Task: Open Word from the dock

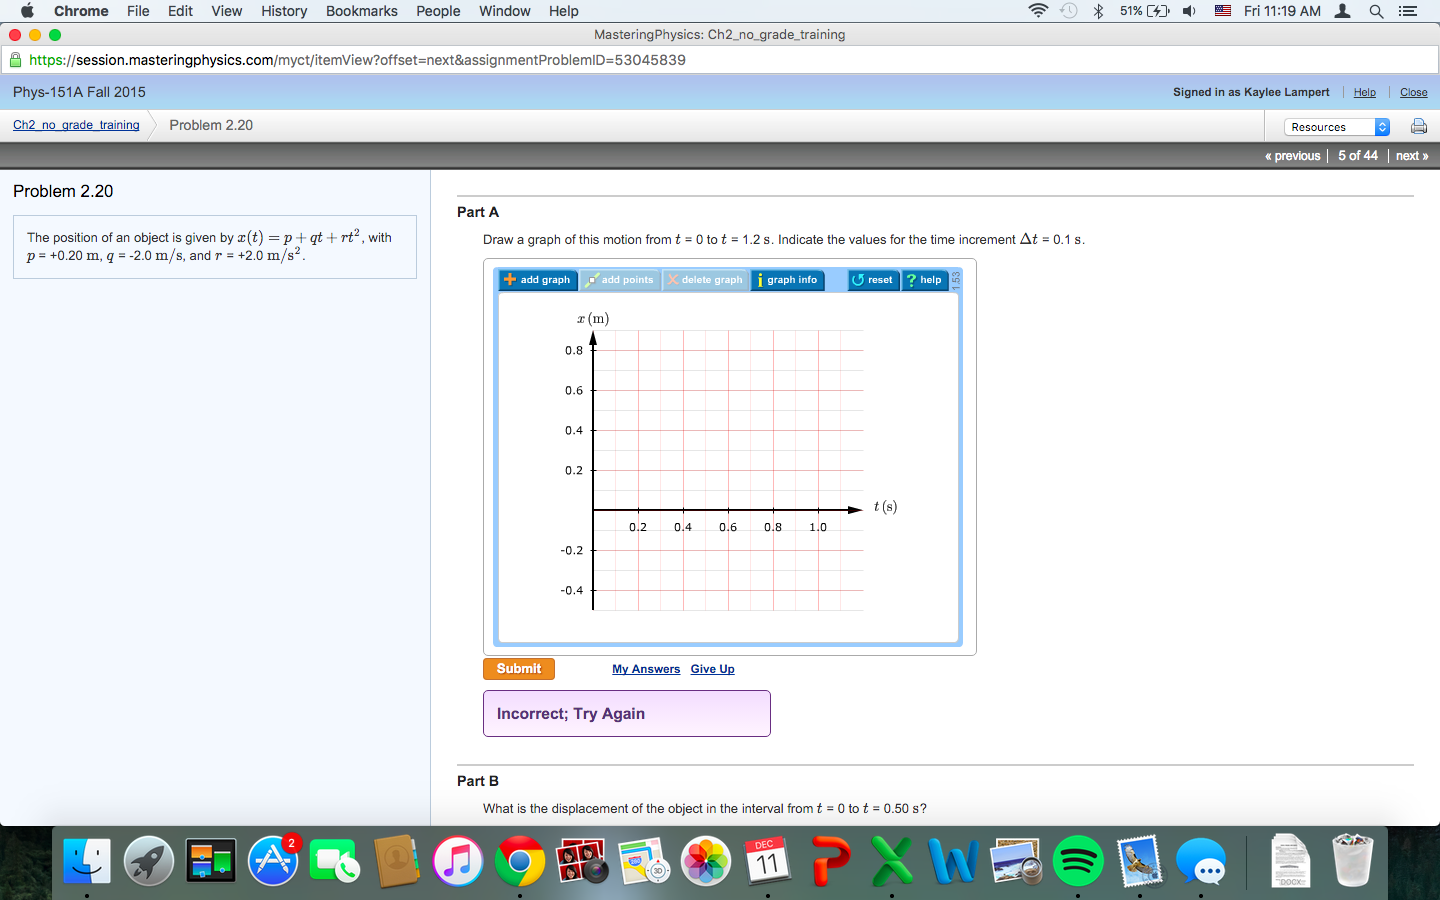Action: click(953, 861)
